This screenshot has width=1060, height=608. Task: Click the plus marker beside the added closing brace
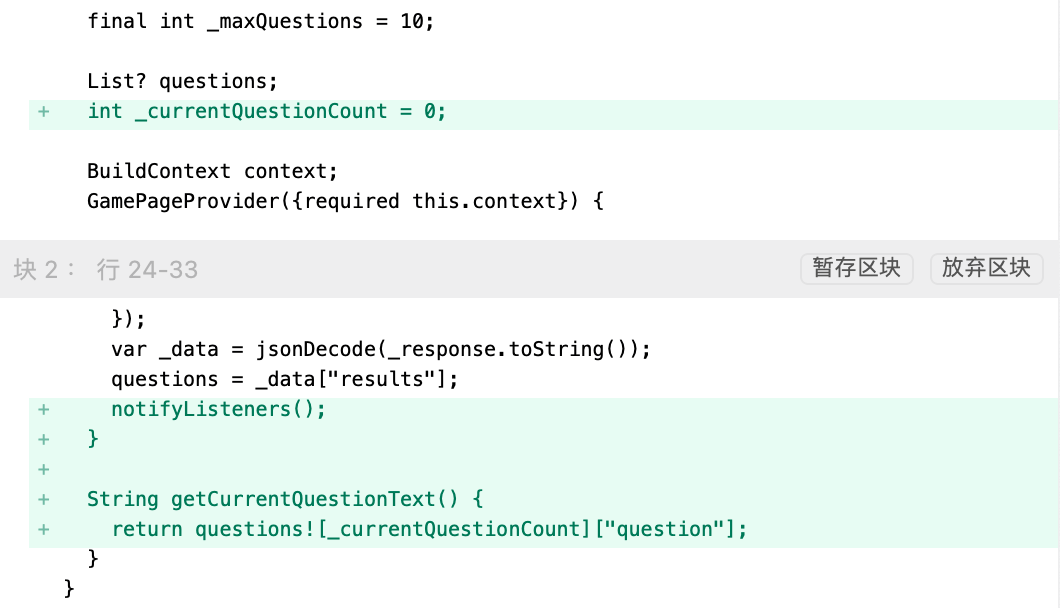tap(43, 439)
